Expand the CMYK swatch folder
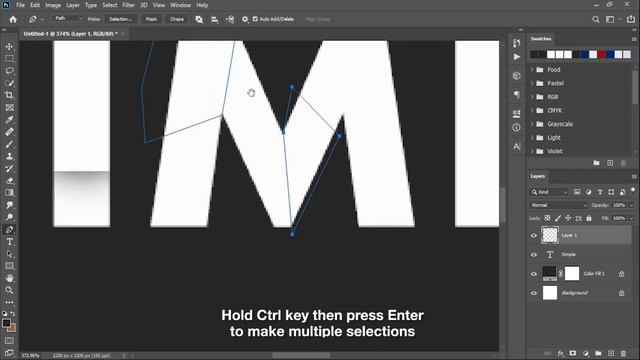The height and width of the screenshot is (360, 640). pyautogui.click(x=532, y=111)
